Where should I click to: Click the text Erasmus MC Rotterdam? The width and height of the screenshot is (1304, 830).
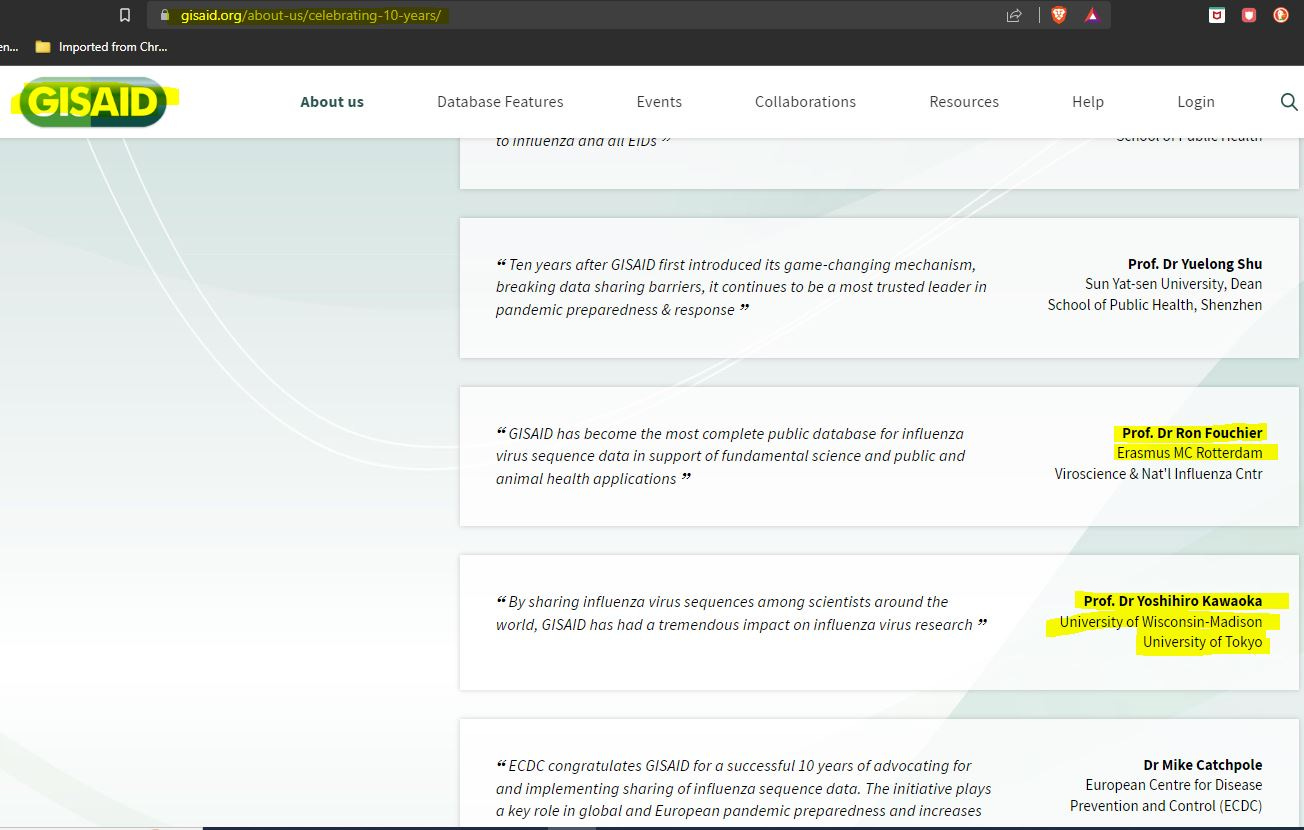(x=1189, y=453)
